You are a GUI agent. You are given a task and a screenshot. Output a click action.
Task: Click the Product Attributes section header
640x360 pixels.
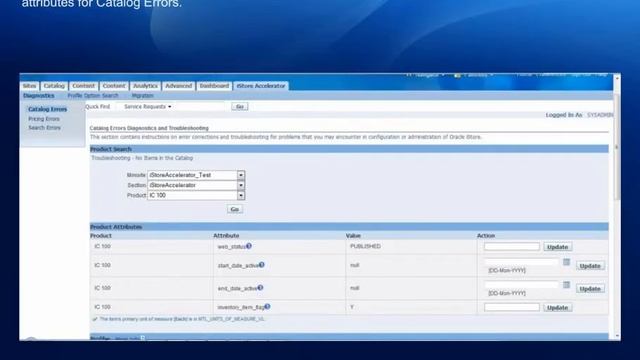click(x=349, y=227)
